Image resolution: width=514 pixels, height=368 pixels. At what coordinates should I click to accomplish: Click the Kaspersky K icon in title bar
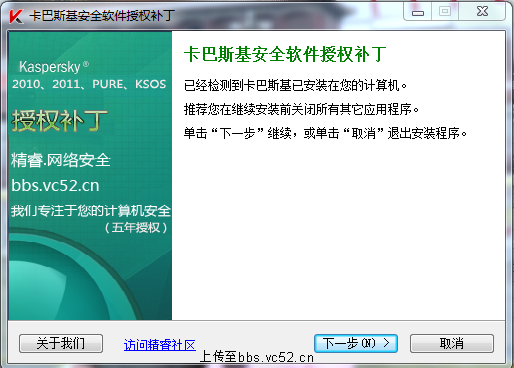pos(16,16)
